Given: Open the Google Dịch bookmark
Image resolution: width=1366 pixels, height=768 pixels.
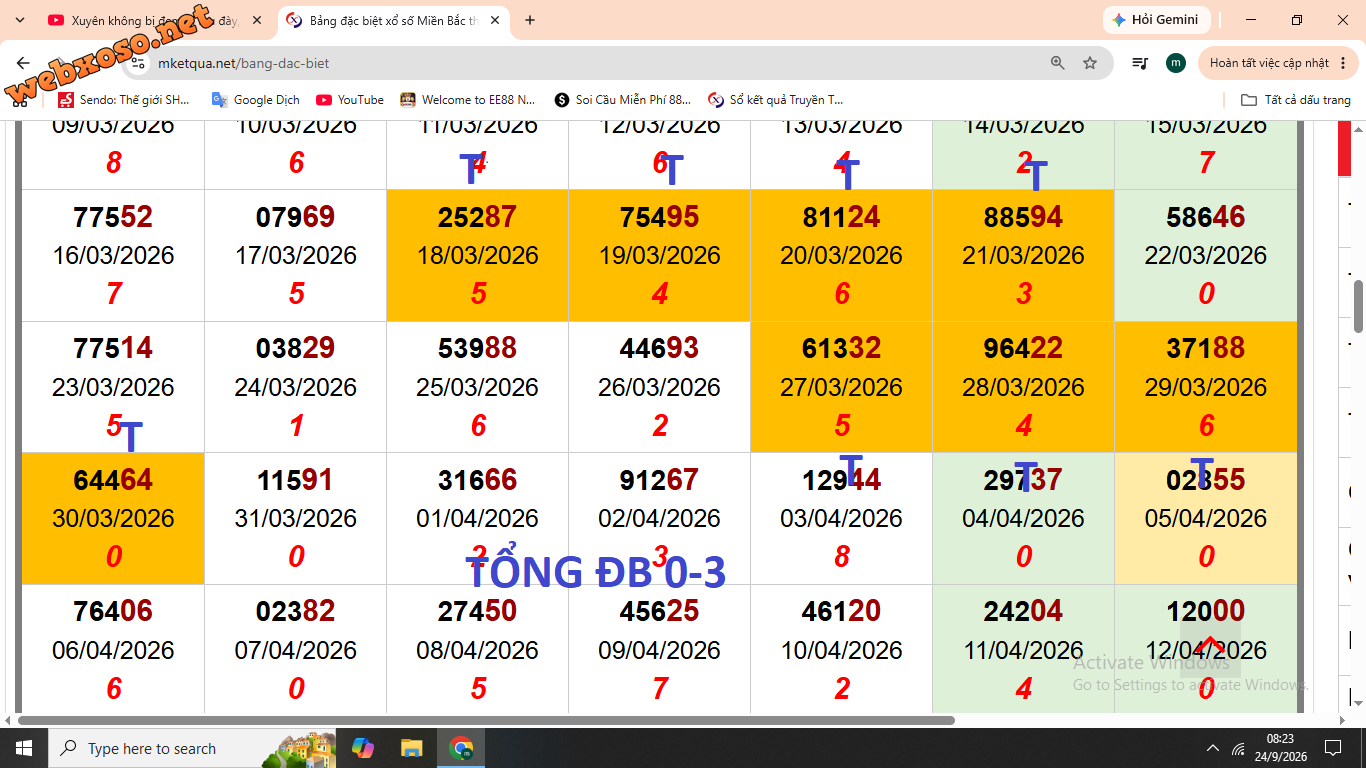Looking at the screenshot, I should click(x=256, y=100).
